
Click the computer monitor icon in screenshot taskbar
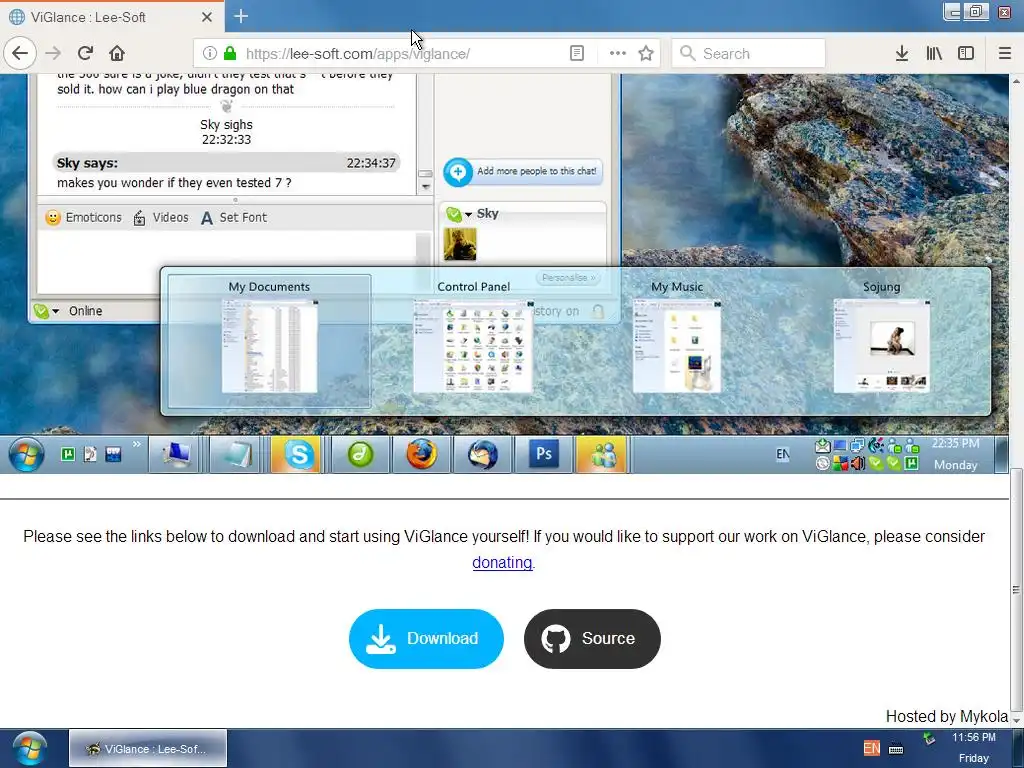click(x=174, y=454)
